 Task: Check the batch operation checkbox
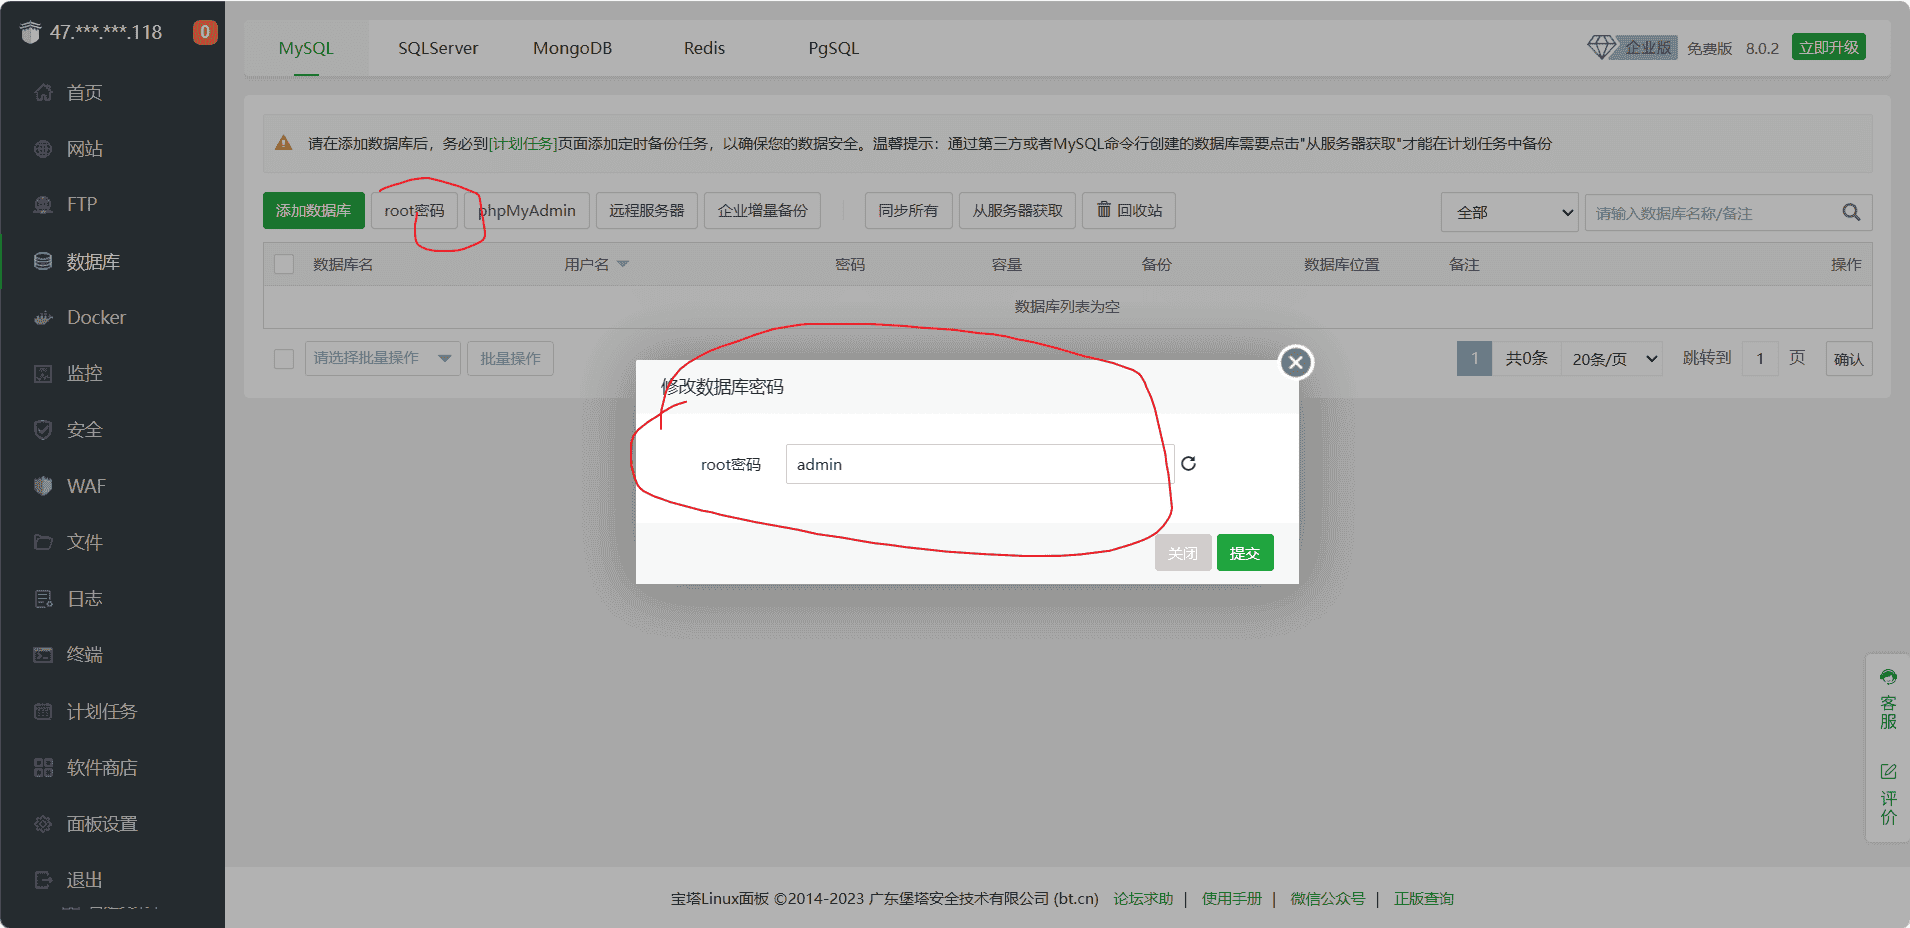pos(284,358)
